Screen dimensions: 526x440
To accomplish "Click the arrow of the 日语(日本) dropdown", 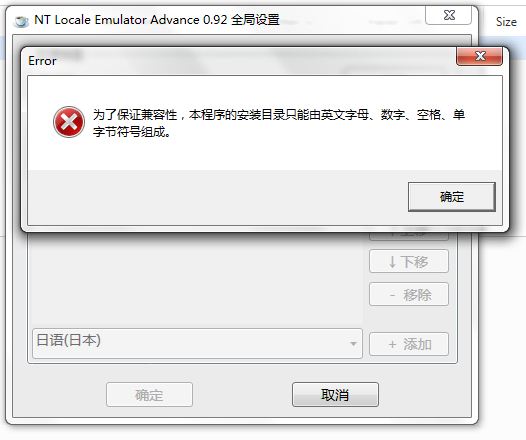I will tap(353, 344).
